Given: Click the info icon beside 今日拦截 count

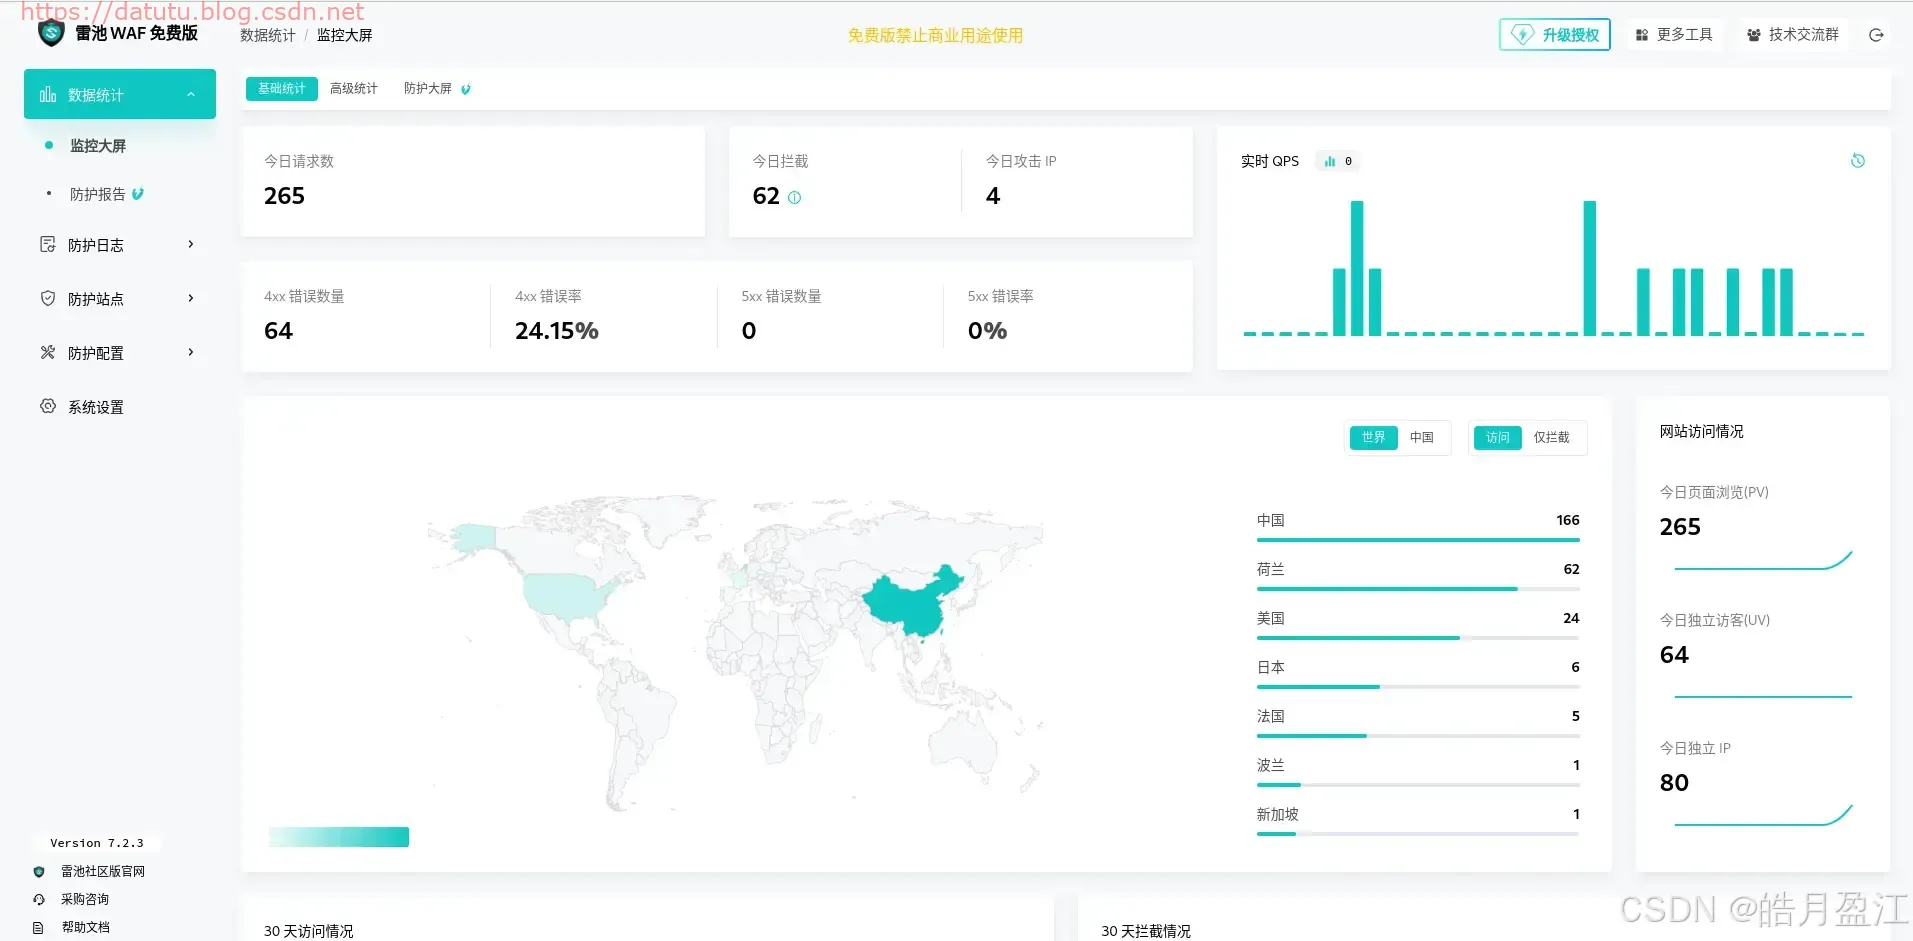Looking at the screenshot, I should pyautogui.click(x=795, y=198).
